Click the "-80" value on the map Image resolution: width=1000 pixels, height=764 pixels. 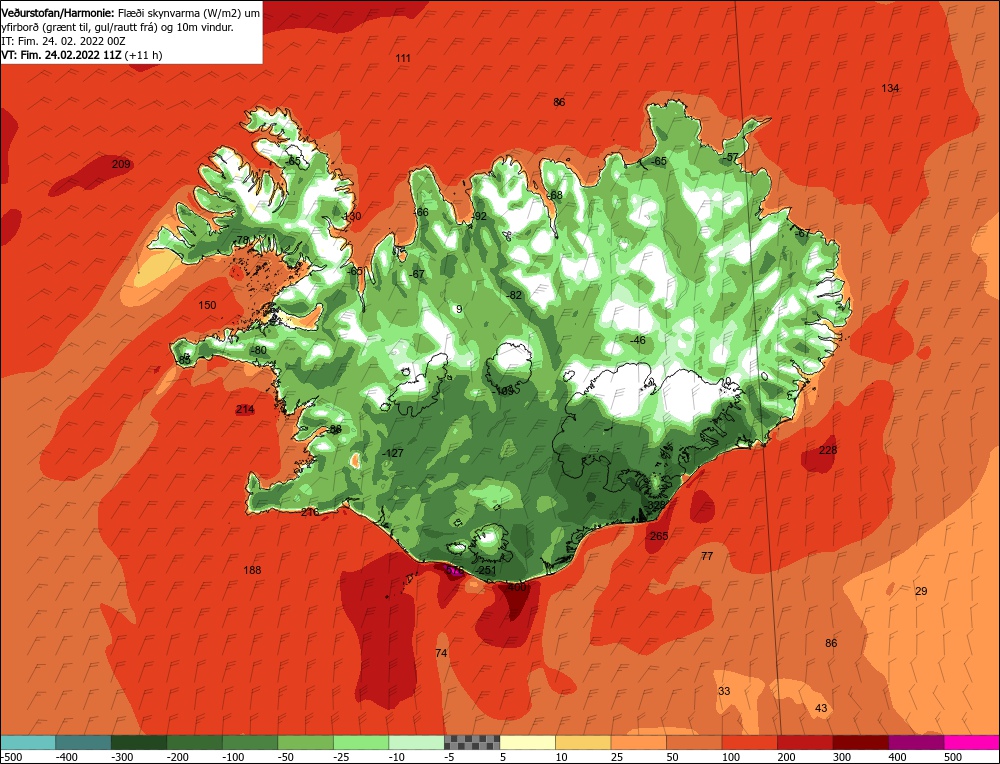tap(259, 350)
